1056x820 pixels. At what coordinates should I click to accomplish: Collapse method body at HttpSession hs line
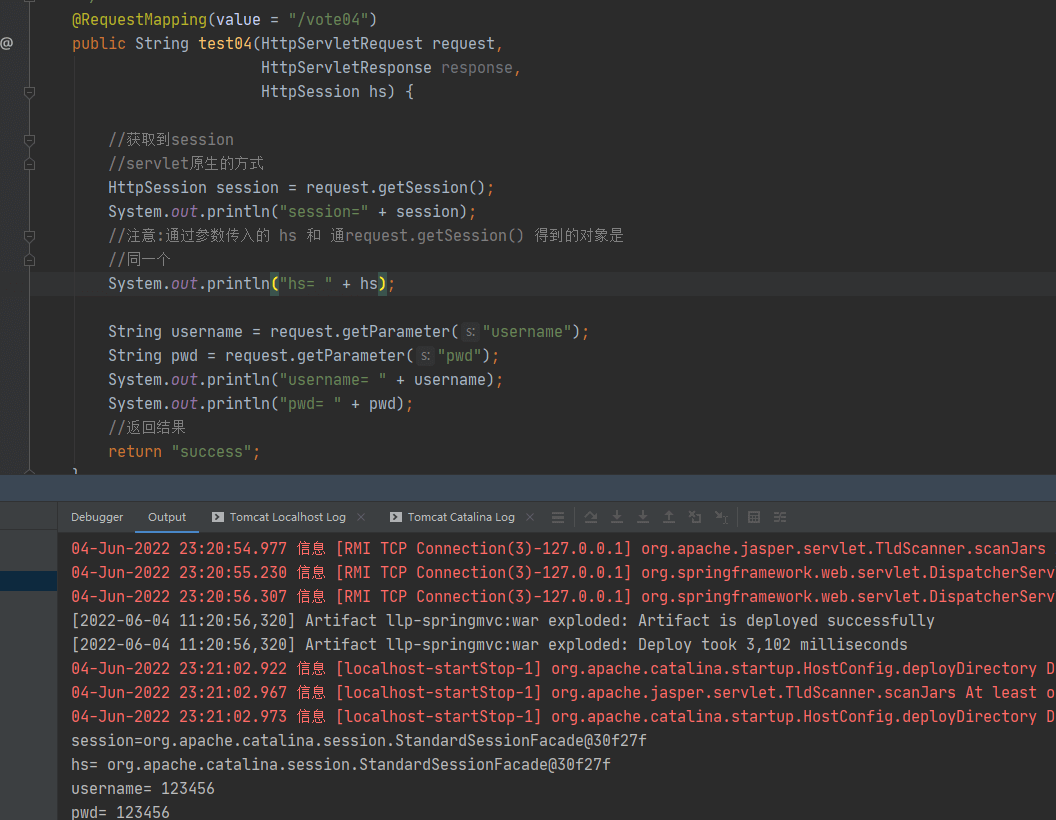coord(30,92)
